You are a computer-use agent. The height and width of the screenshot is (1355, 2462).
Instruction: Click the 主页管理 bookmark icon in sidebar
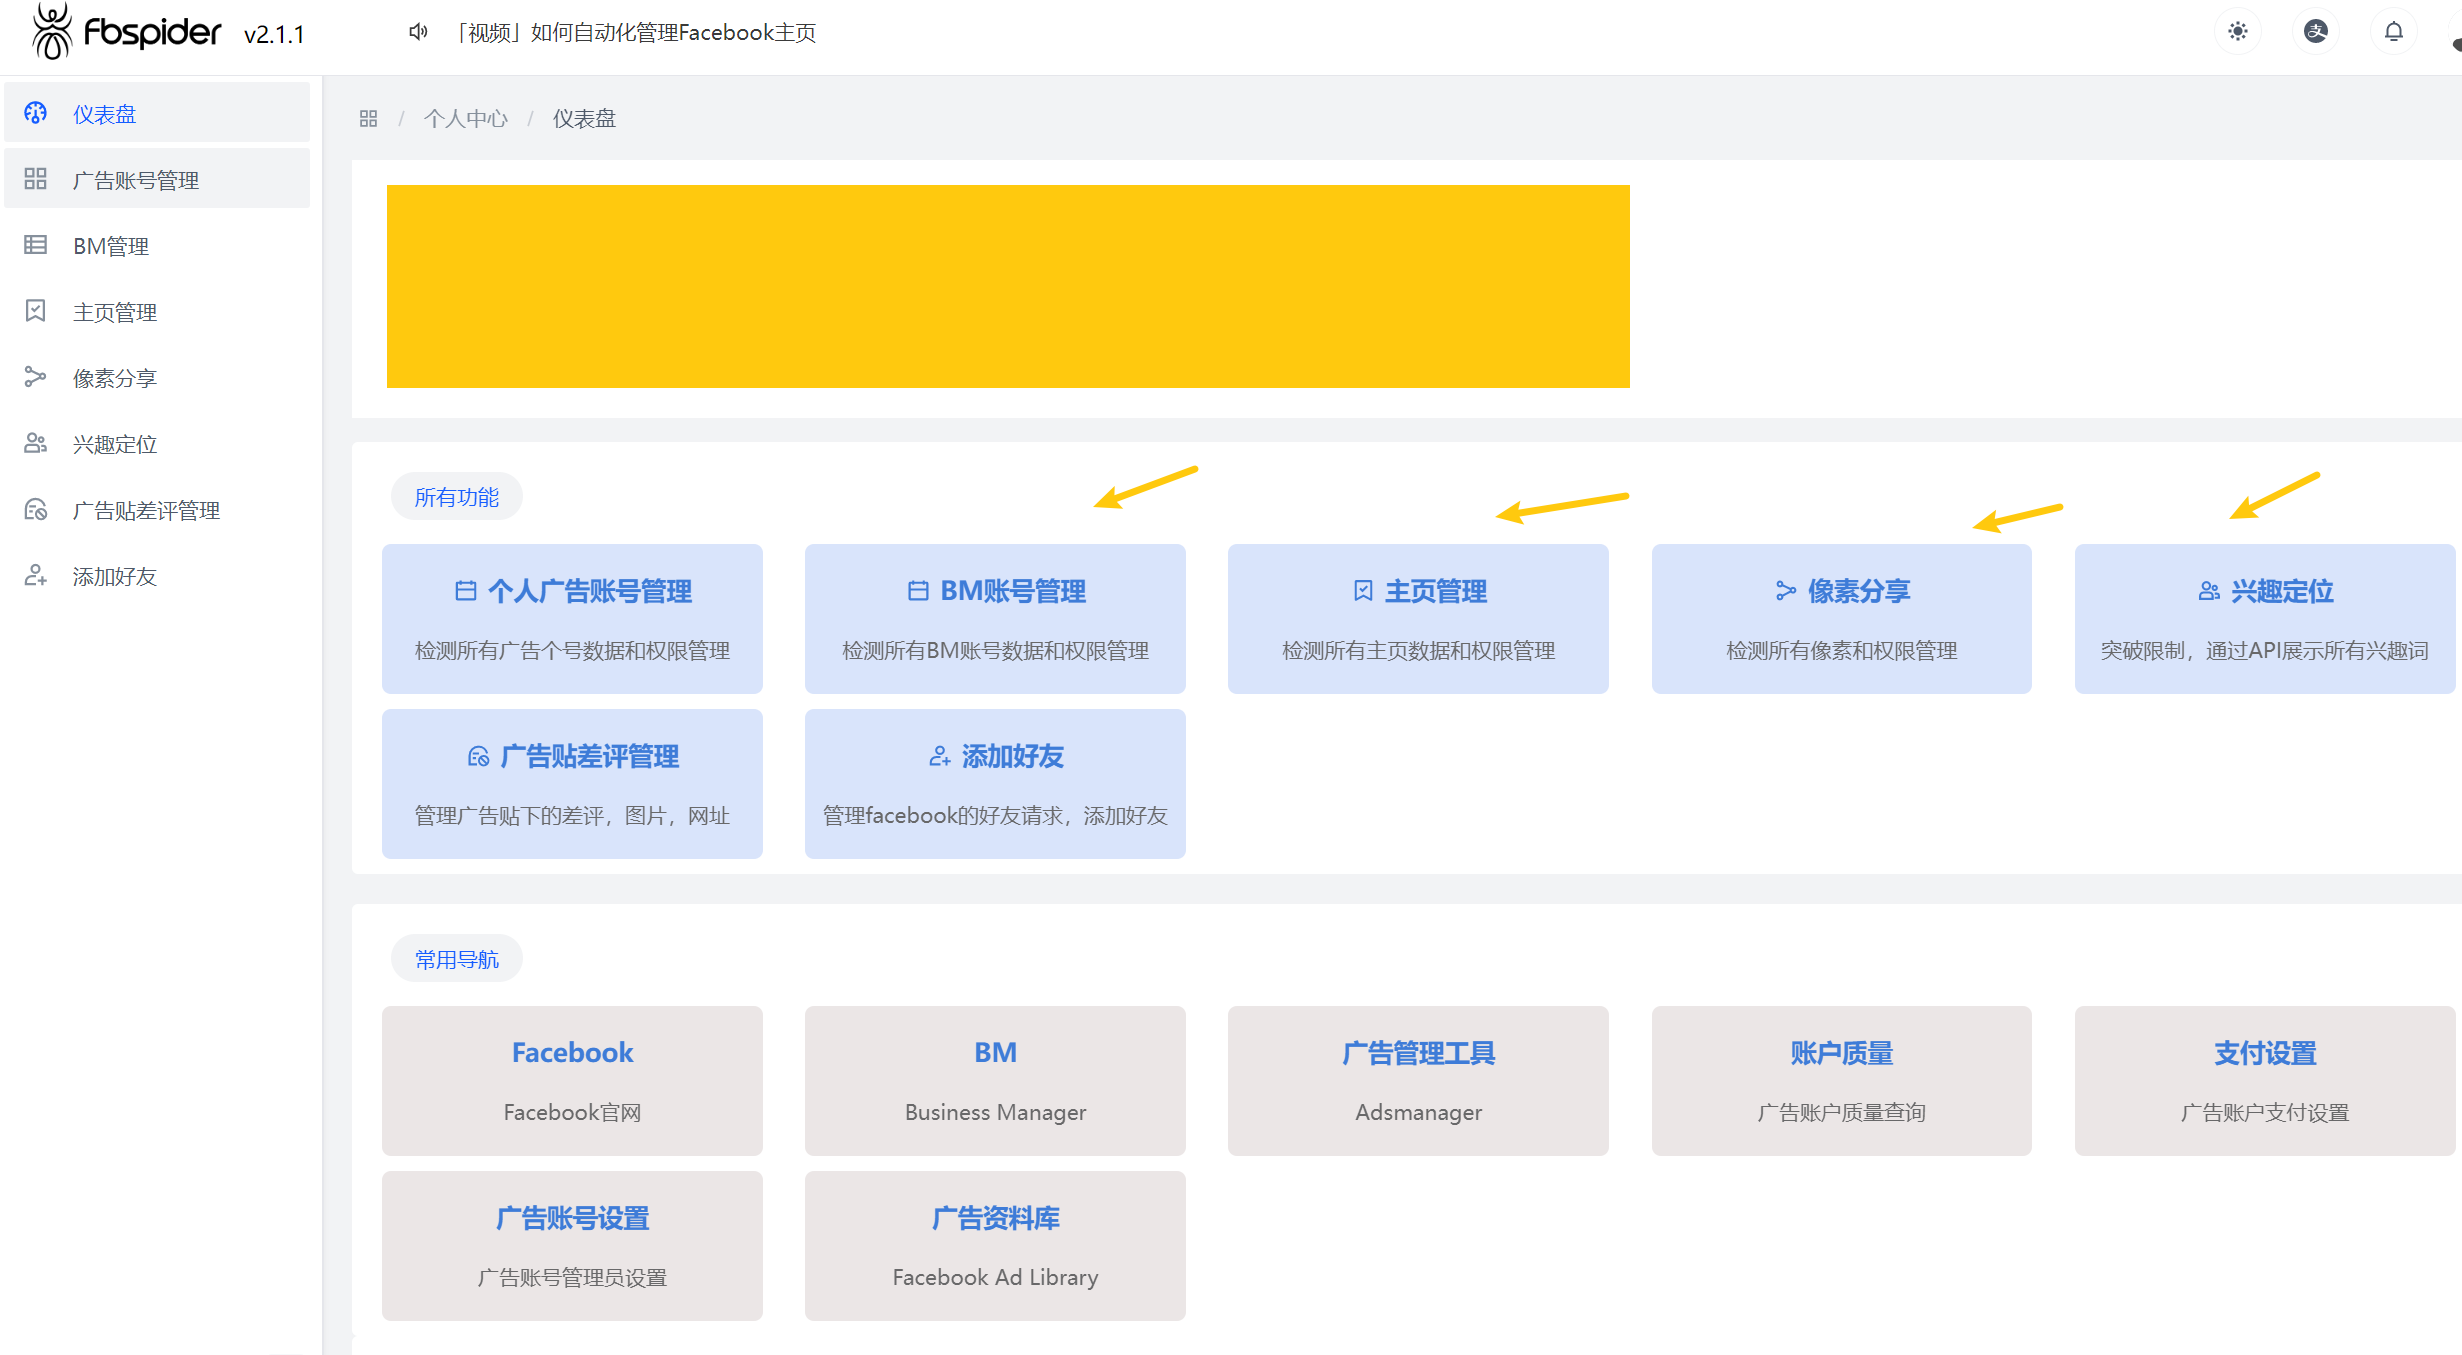tap(36, 311)
